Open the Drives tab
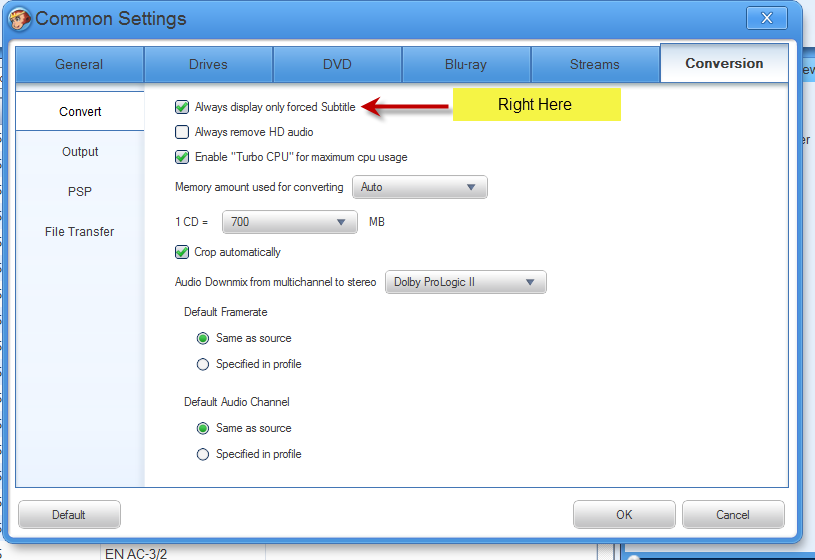815x560 pixels. coord(208,64)
